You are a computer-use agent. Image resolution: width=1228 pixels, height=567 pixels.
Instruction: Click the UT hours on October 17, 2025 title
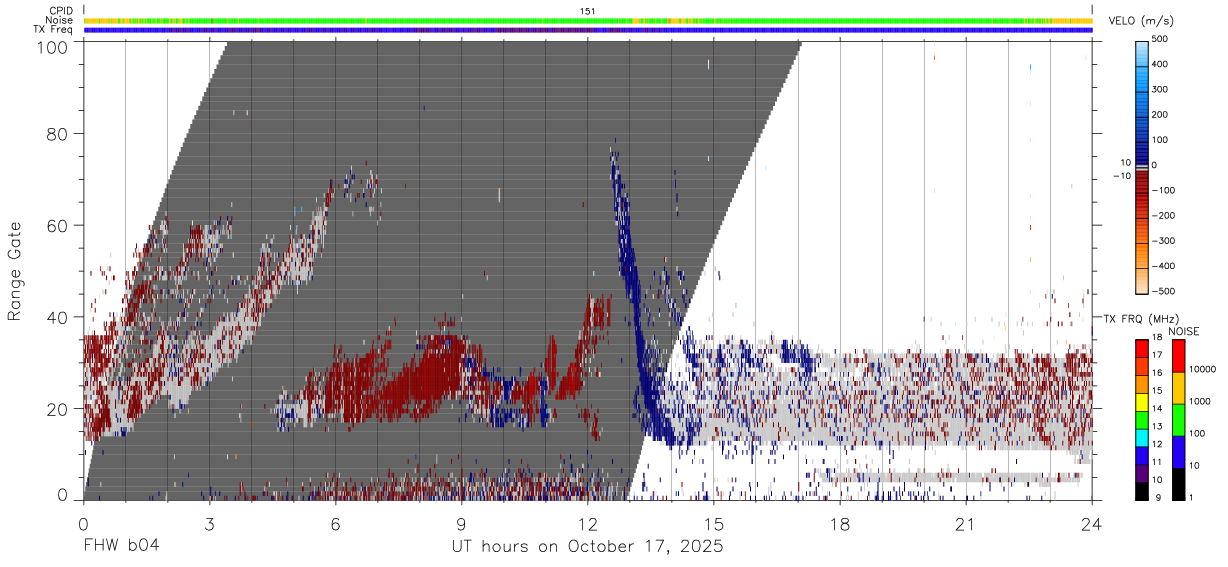point(588,546)
